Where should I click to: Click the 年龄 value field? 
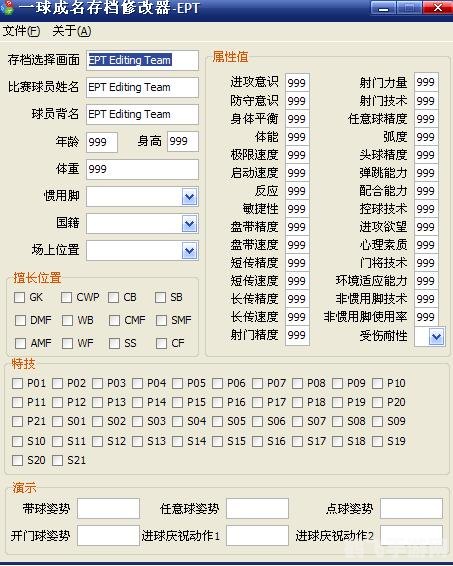pos(102,142)
